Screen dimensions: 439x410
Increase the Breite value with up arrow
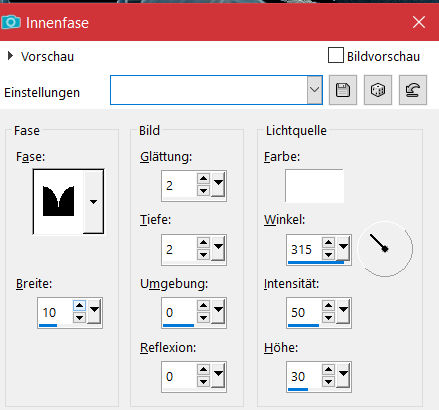tap(79, 305)
